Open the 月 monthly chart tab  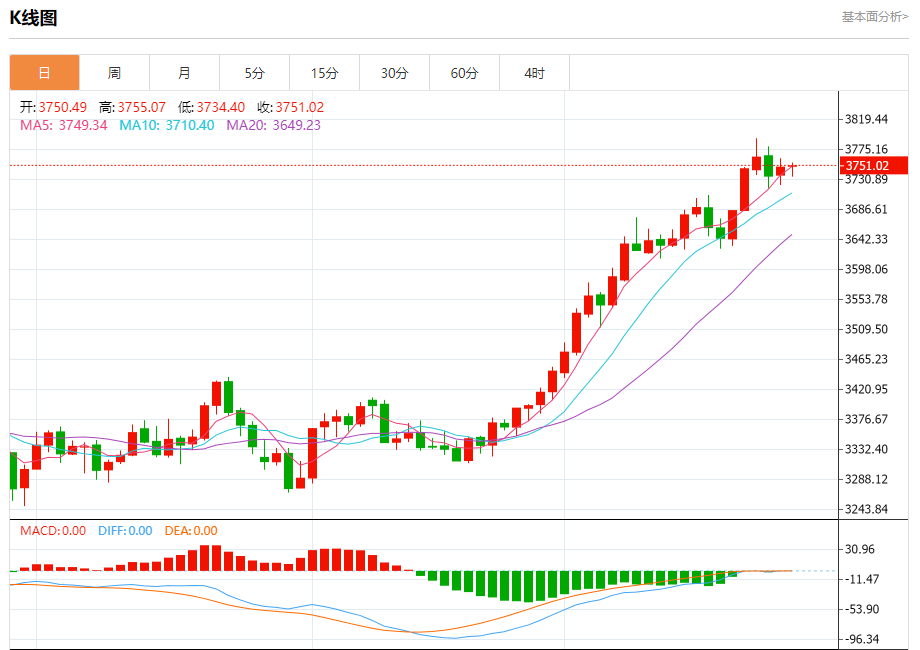[184, 73]
